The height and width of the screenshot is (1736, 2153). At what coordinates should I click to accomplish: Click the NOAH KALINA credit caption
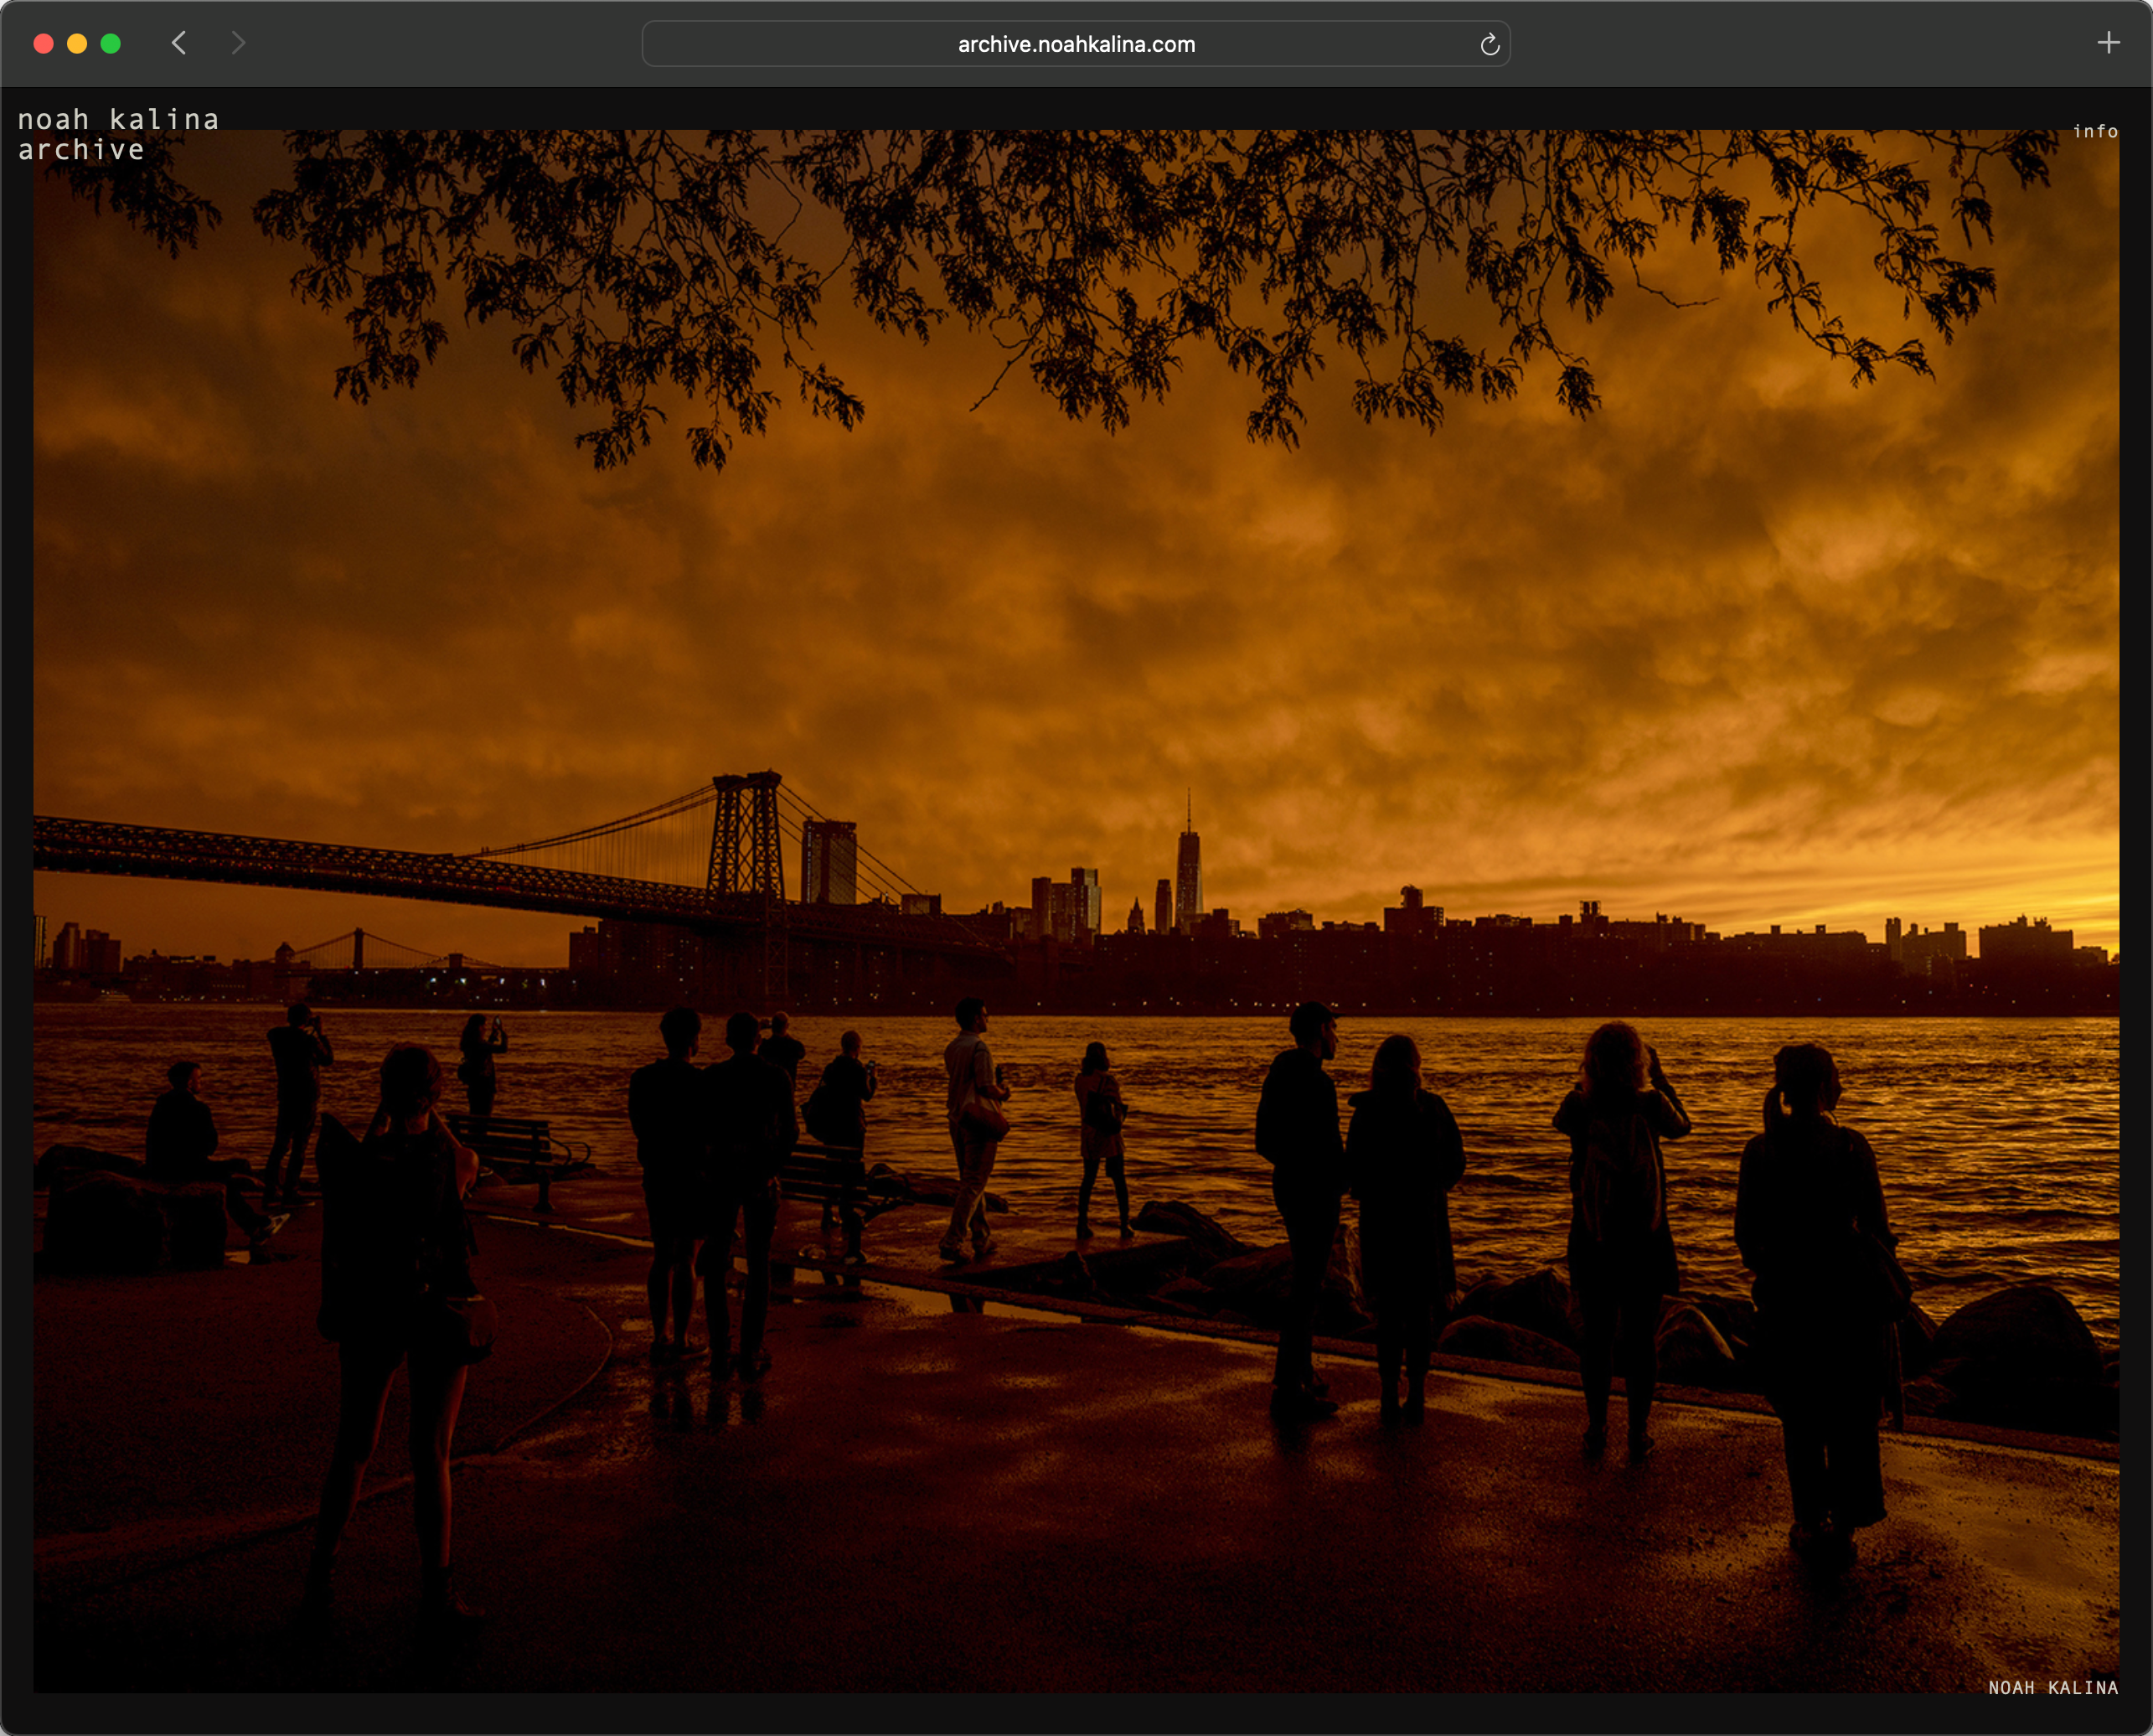pos(2052,1687)
